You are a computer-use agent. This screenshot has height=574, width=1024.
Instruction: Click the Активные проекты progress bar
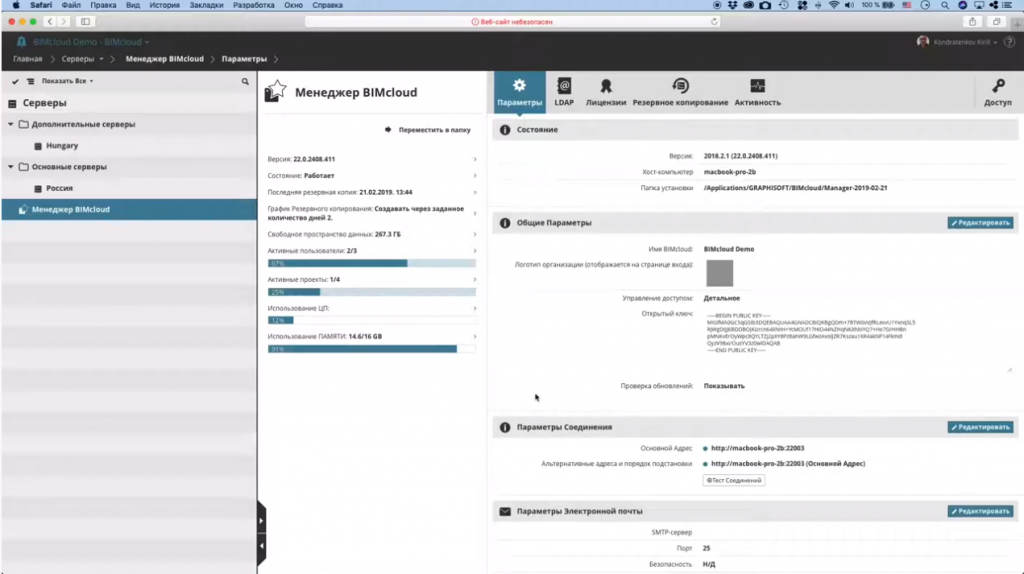pyautogui.click(x=372, y=292)
